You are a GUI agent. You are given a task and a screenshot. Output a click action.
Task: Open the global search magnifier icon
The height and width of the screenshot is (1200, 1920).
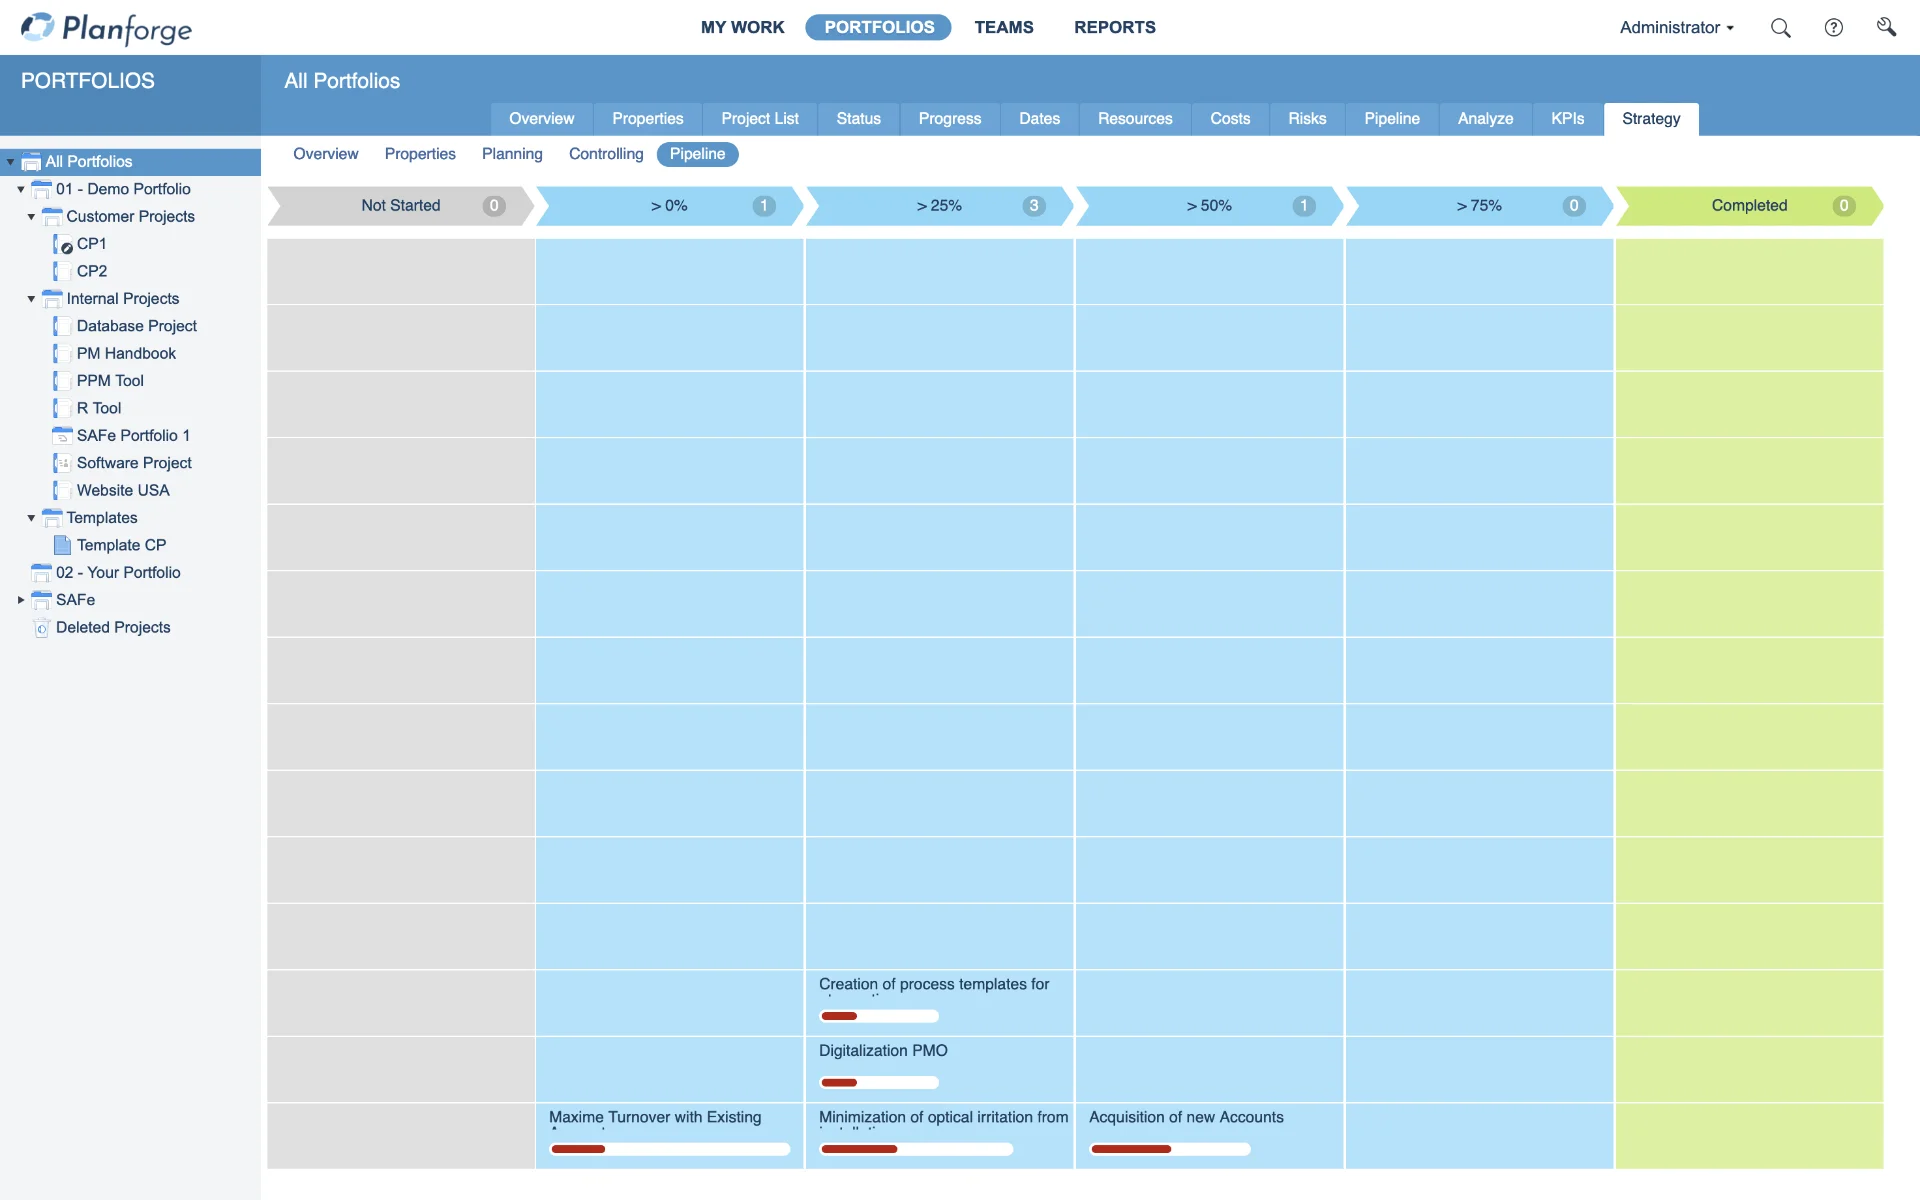(1781, 27)
